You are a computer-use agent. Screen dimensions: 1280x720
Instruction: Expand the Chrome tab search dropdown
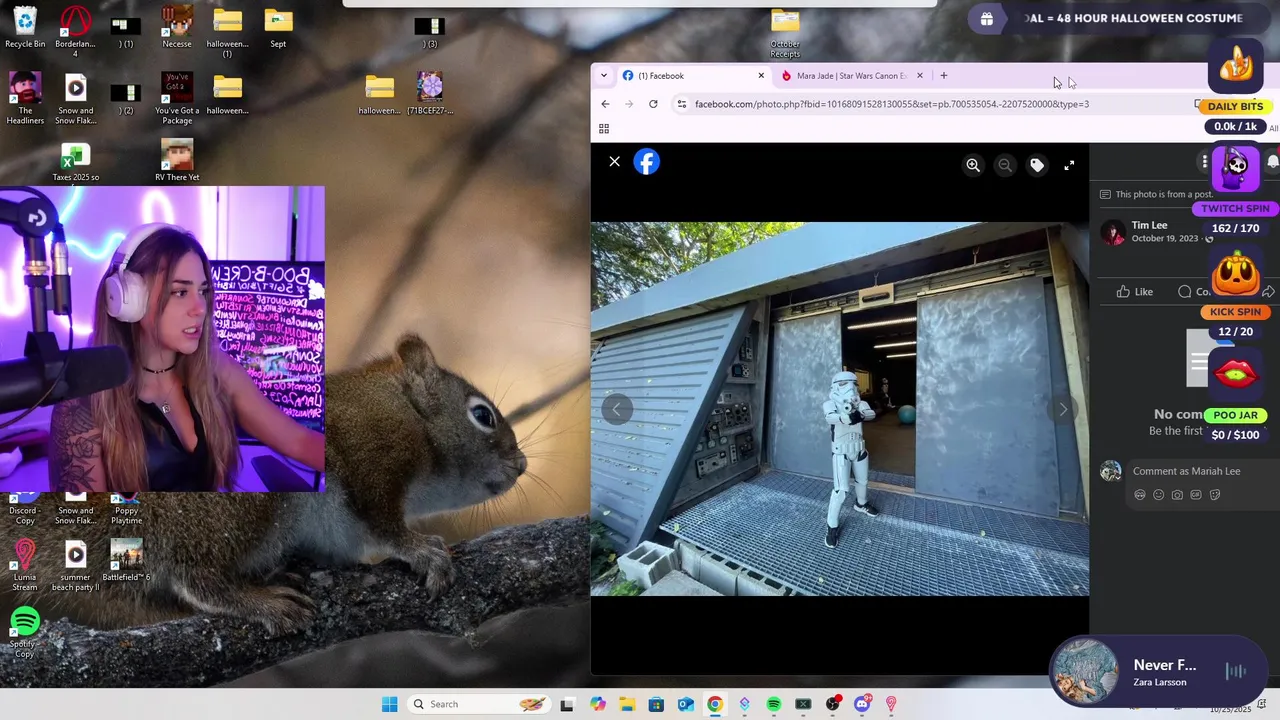coord(604,76)
